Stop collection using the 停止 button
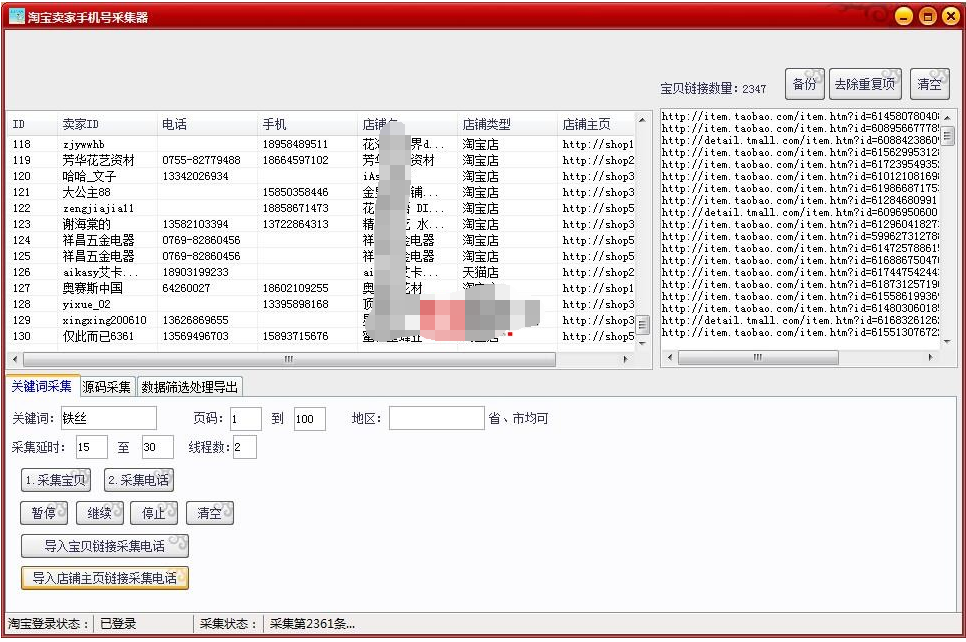This screenshot has width=966, height=642. coord(155,512)
